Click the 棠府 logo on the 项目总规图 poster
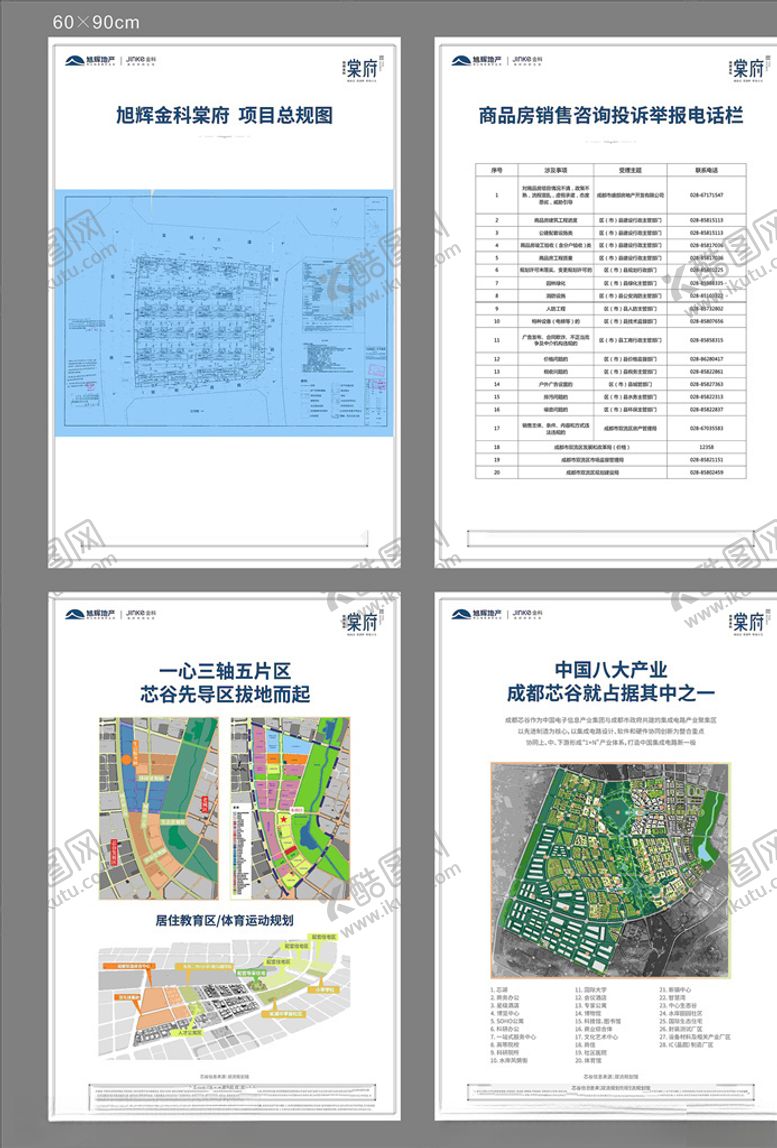Screen dimensions: 777x1148 (x=362, y=68)
